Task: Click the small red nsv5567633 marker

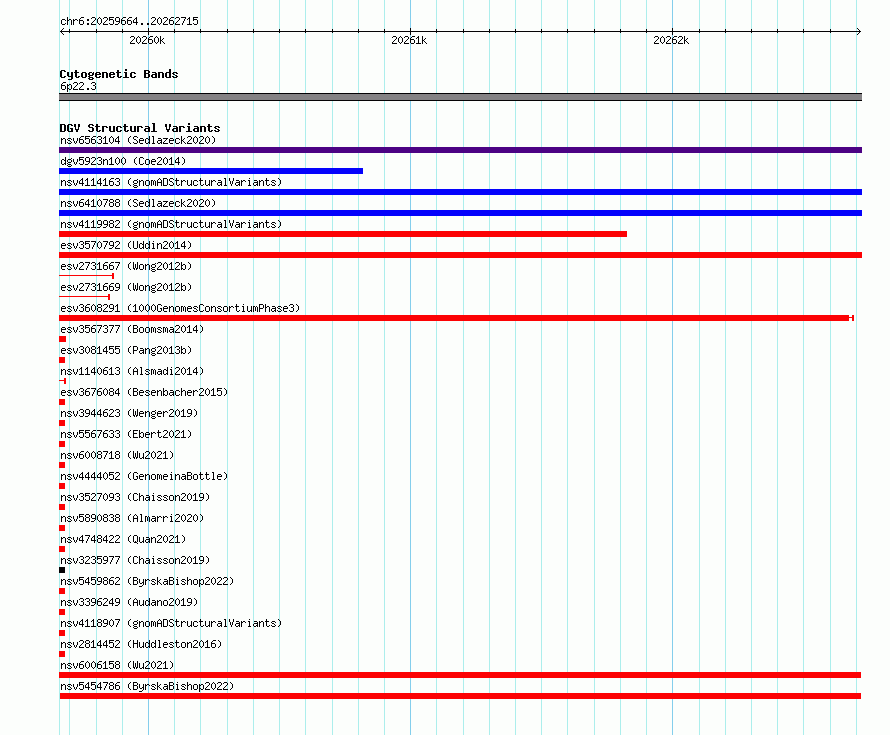Action: [62, 444]
